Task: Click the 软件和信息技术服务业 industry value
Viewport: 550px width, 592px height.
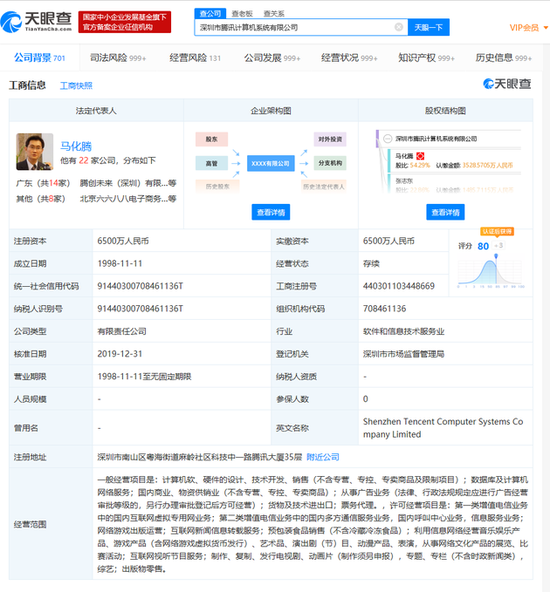Action: tap(404, 331)
